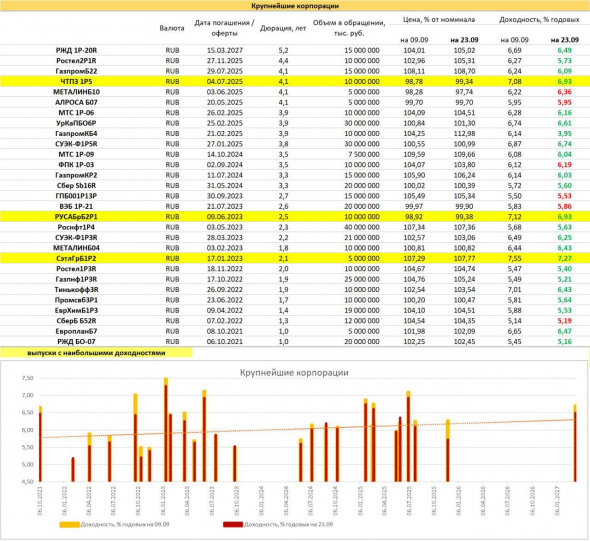Select the highlighted ЧТПЗ 1Р5 row name

(76, 82)
